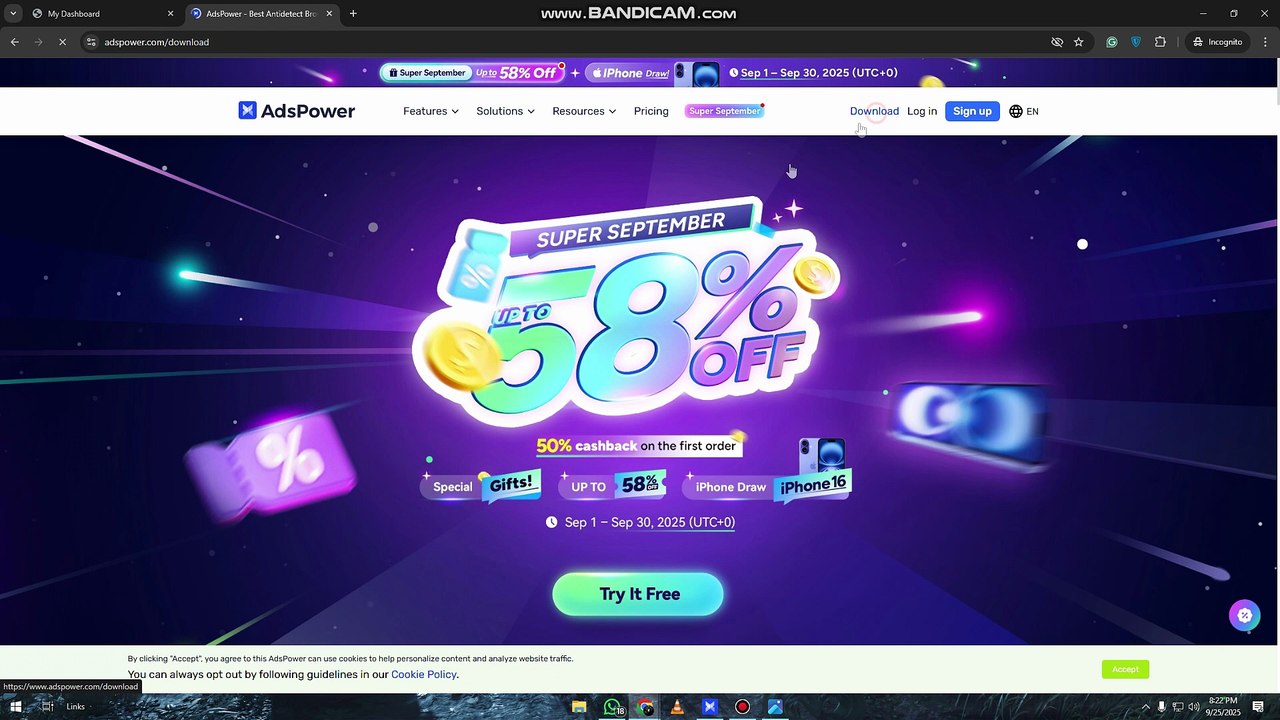
Task: Accept the cookie notice
Action: [x=1125, y=669]
